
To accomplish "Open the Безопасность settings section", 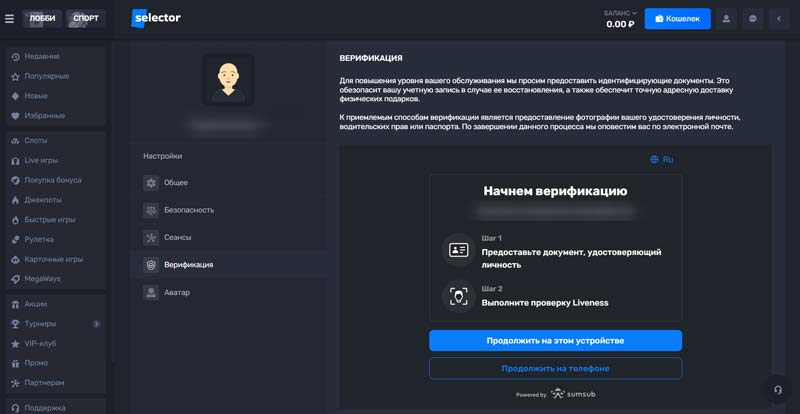I will (x=188, y=210).
